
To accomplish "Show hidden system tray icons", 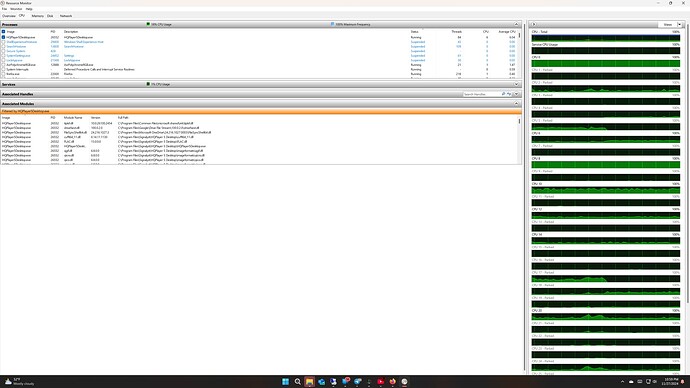I will pyautogui.click(x=622, y=382).
